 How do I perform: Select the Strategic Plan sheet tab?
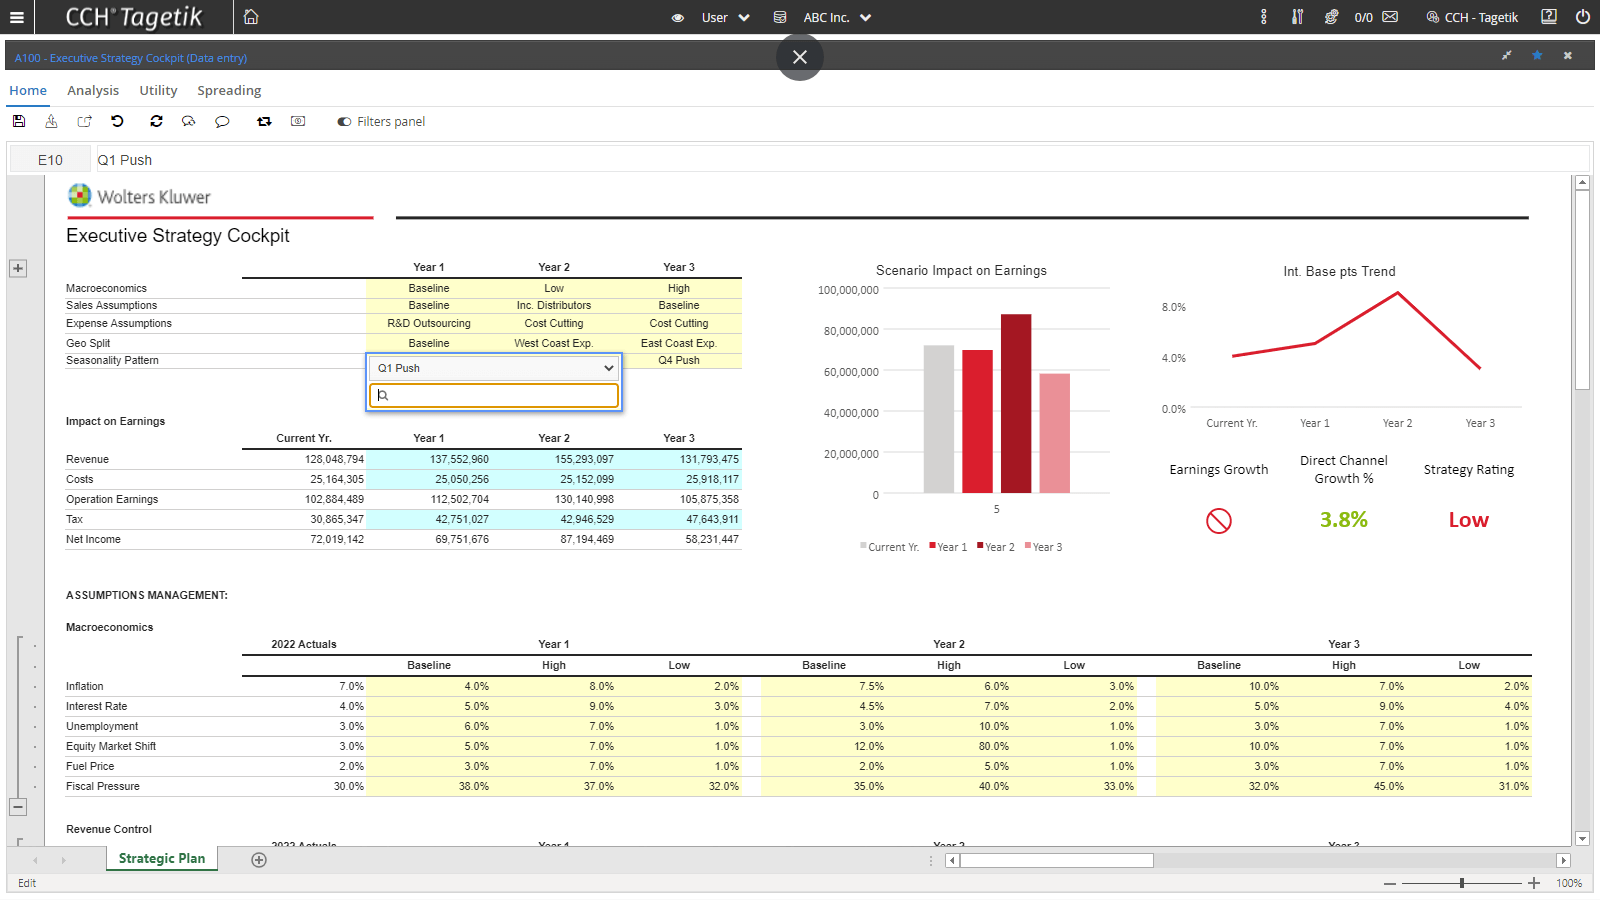(x=162, y=858)
